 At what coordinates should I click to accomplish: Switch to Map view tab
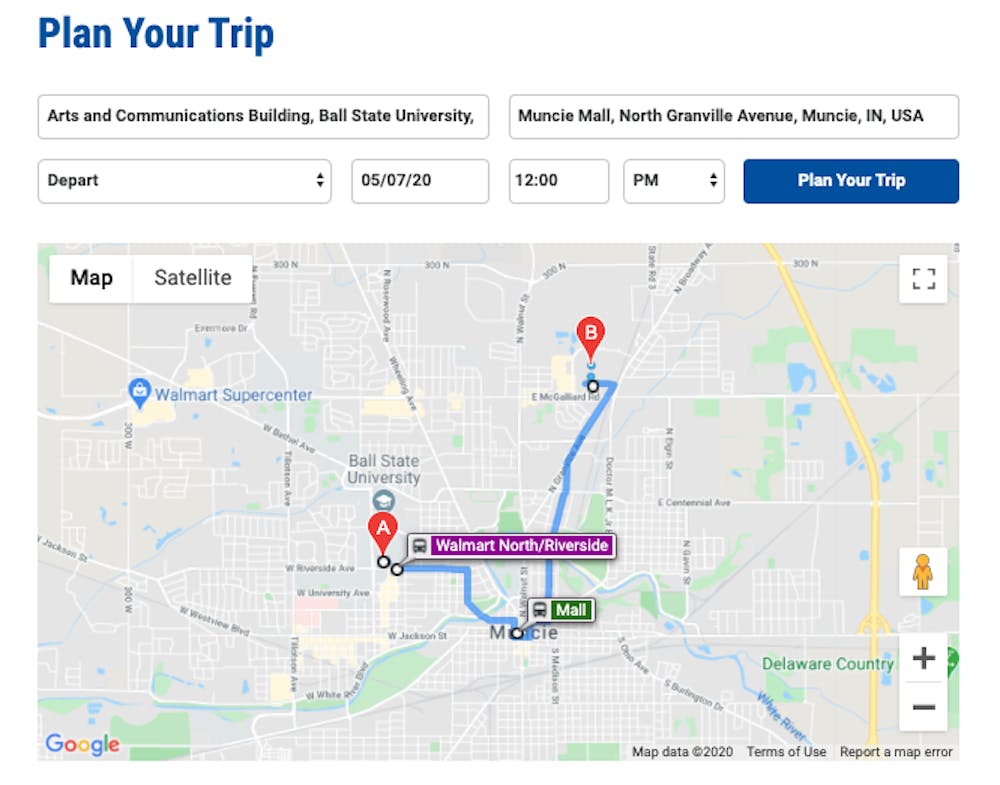pyautogui.click(x=91, y=278)
